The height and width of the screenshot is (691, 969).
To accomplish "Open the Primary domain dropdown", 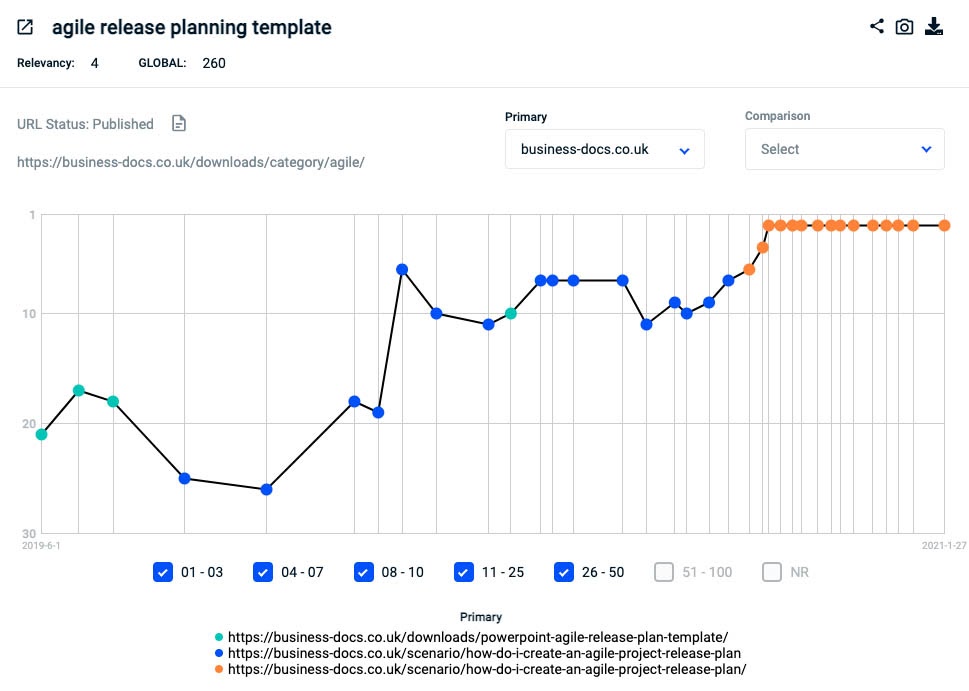I will tap(604, 149).
